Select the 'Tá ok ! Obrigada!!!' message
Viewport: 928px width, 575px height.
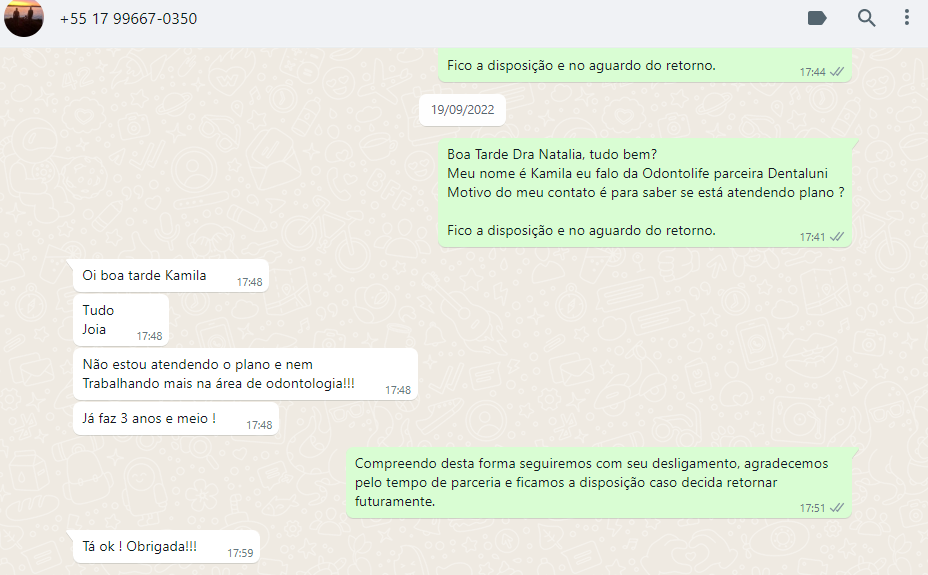click(x=166, y=547)
